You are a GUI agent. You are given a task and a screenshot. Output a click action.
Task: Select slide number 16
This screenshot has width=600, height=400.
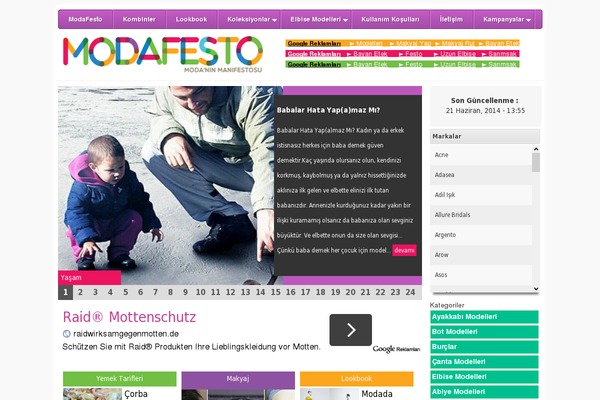coord(290,292)
